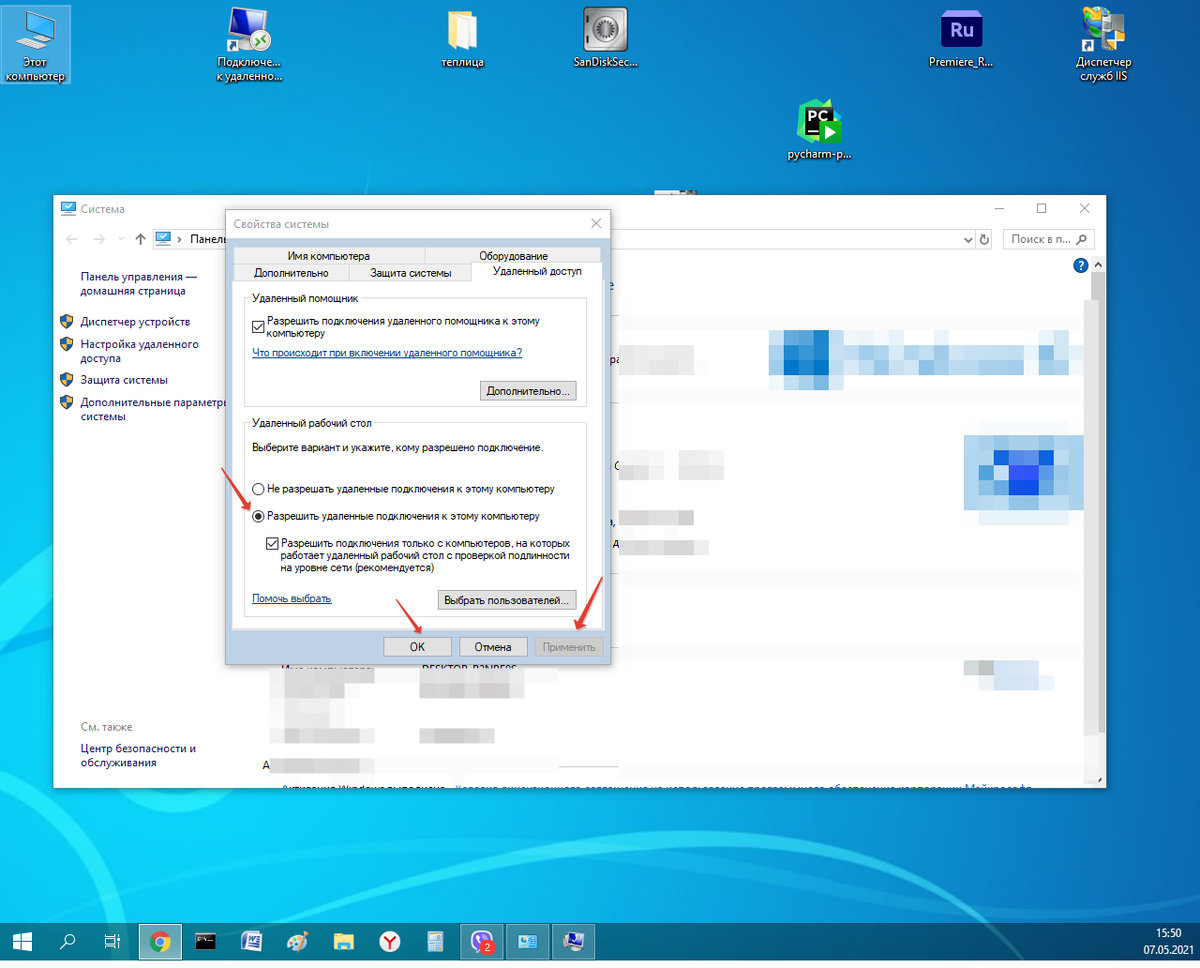Open Command Prompt from the taskbar
Viewport: 1200px width, 968px height.
[205, 942]
